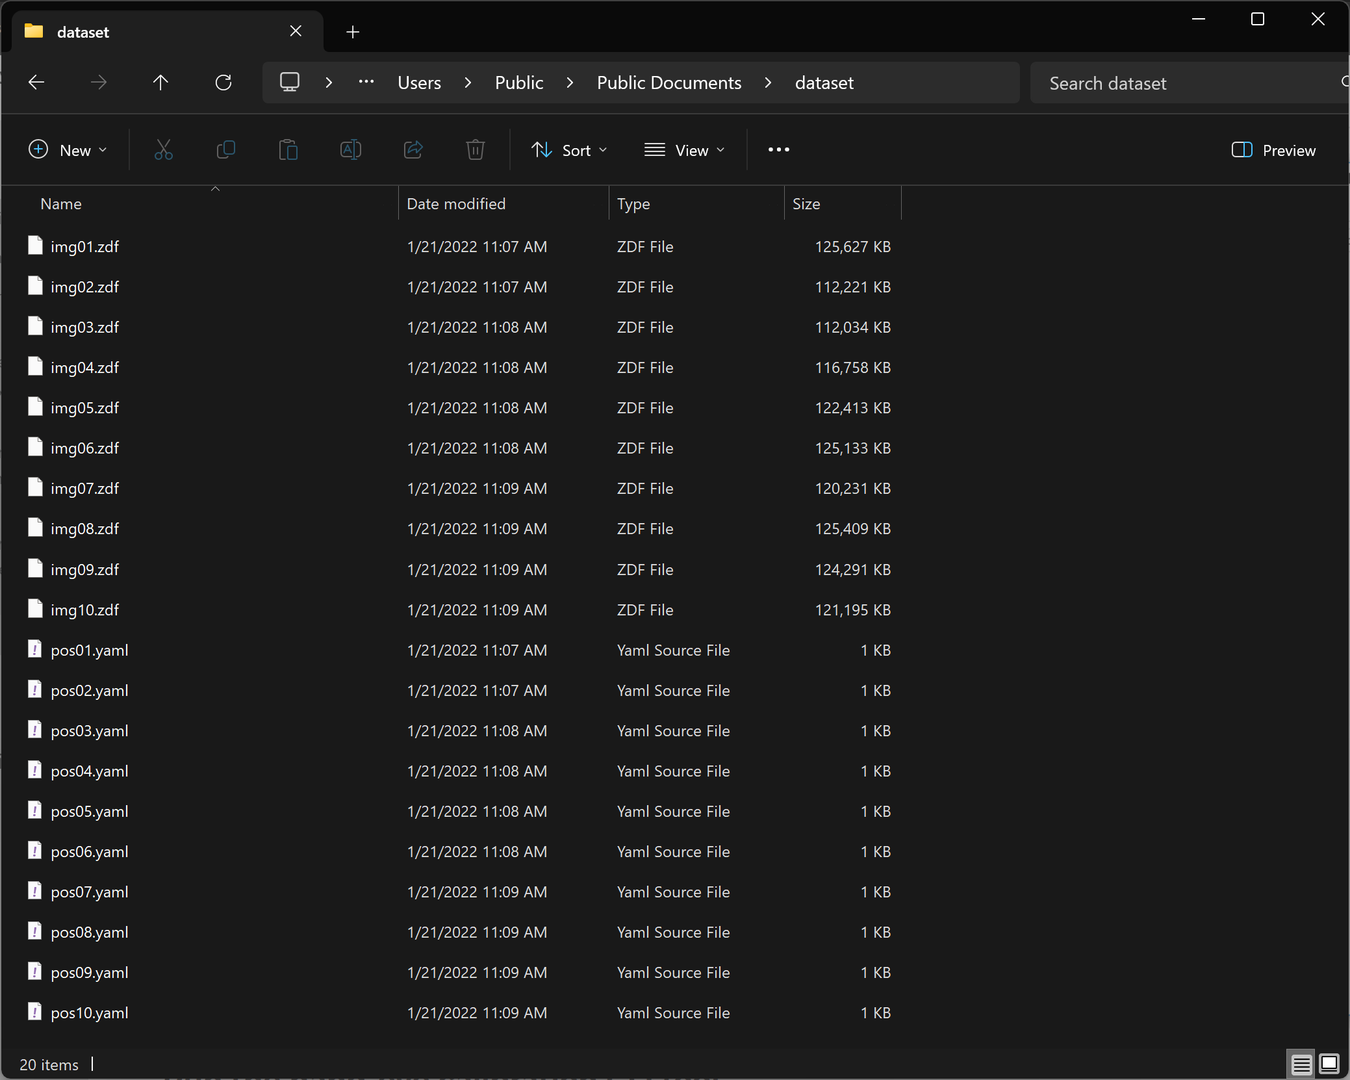Toggle the Preview pane
Image resolution: width=1350 pixels, height=1080 pixels.
click(x=1273, y=150)
